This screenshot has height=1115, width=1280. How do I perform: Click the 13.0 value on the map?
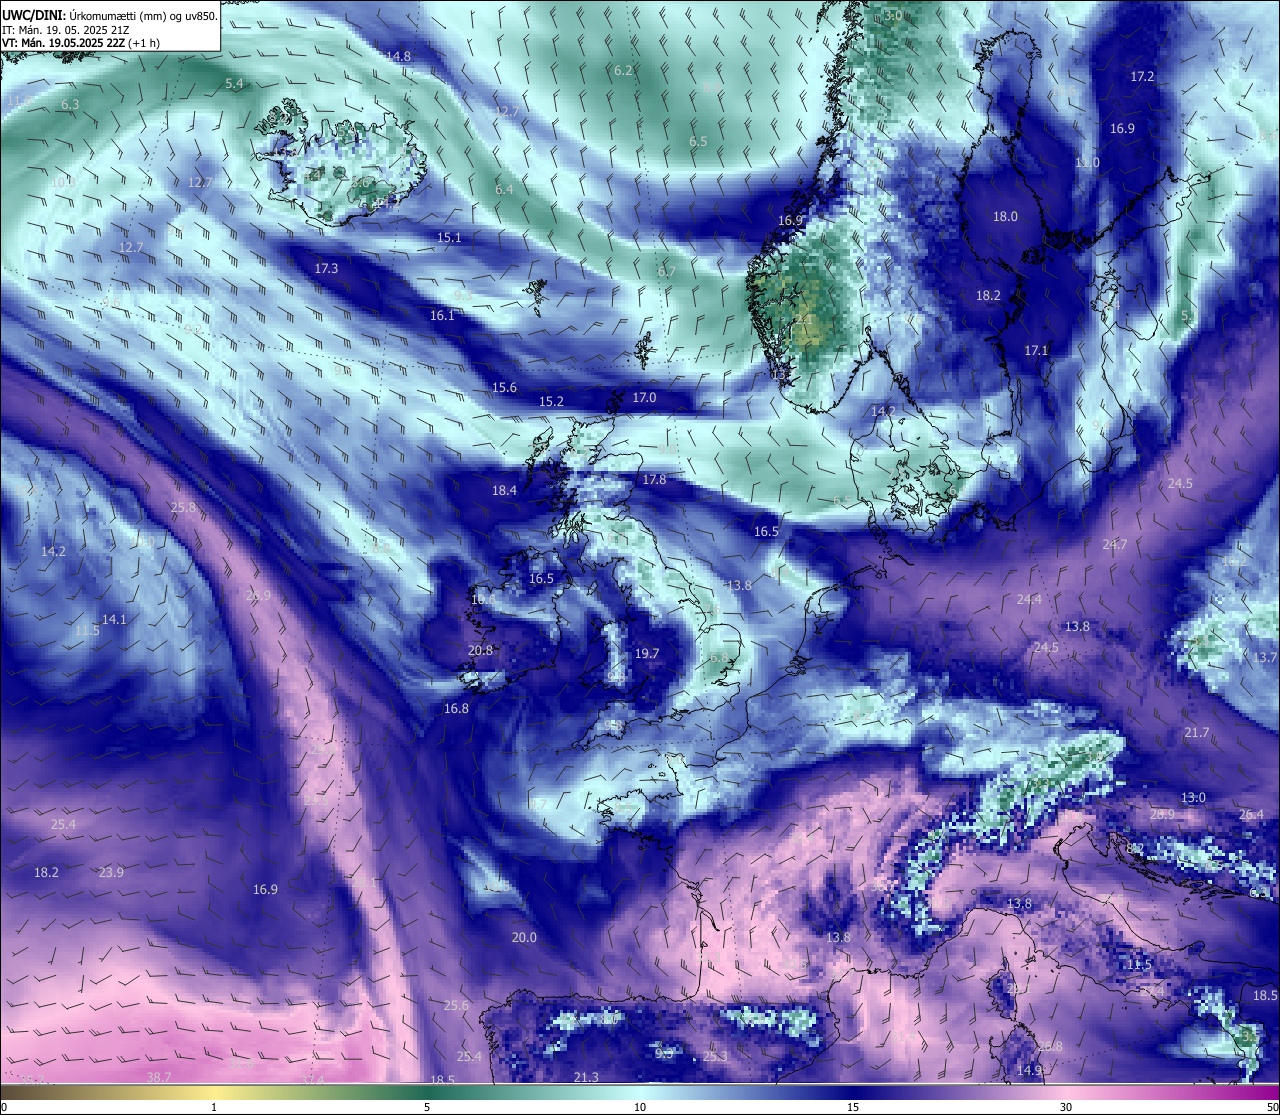point(1193,797)
